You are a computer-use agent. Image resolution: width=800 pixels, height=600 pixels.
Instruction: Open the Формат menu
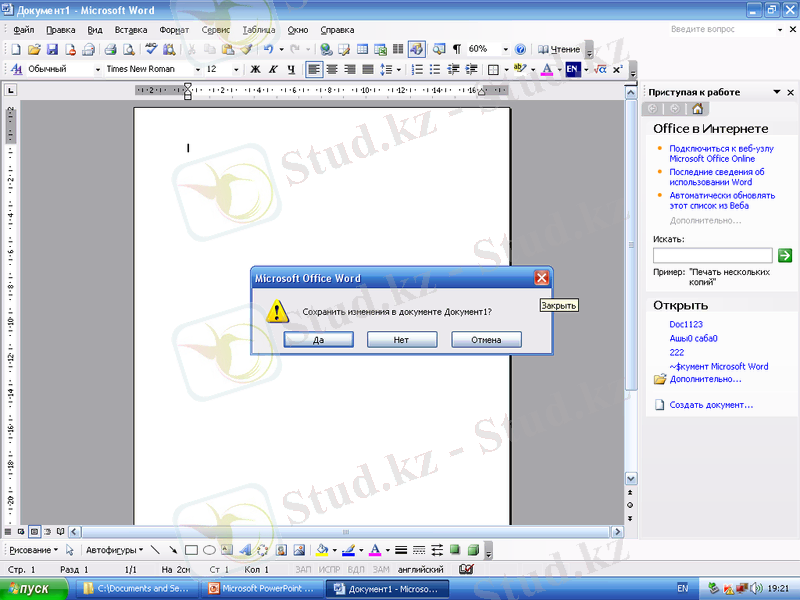174,30
